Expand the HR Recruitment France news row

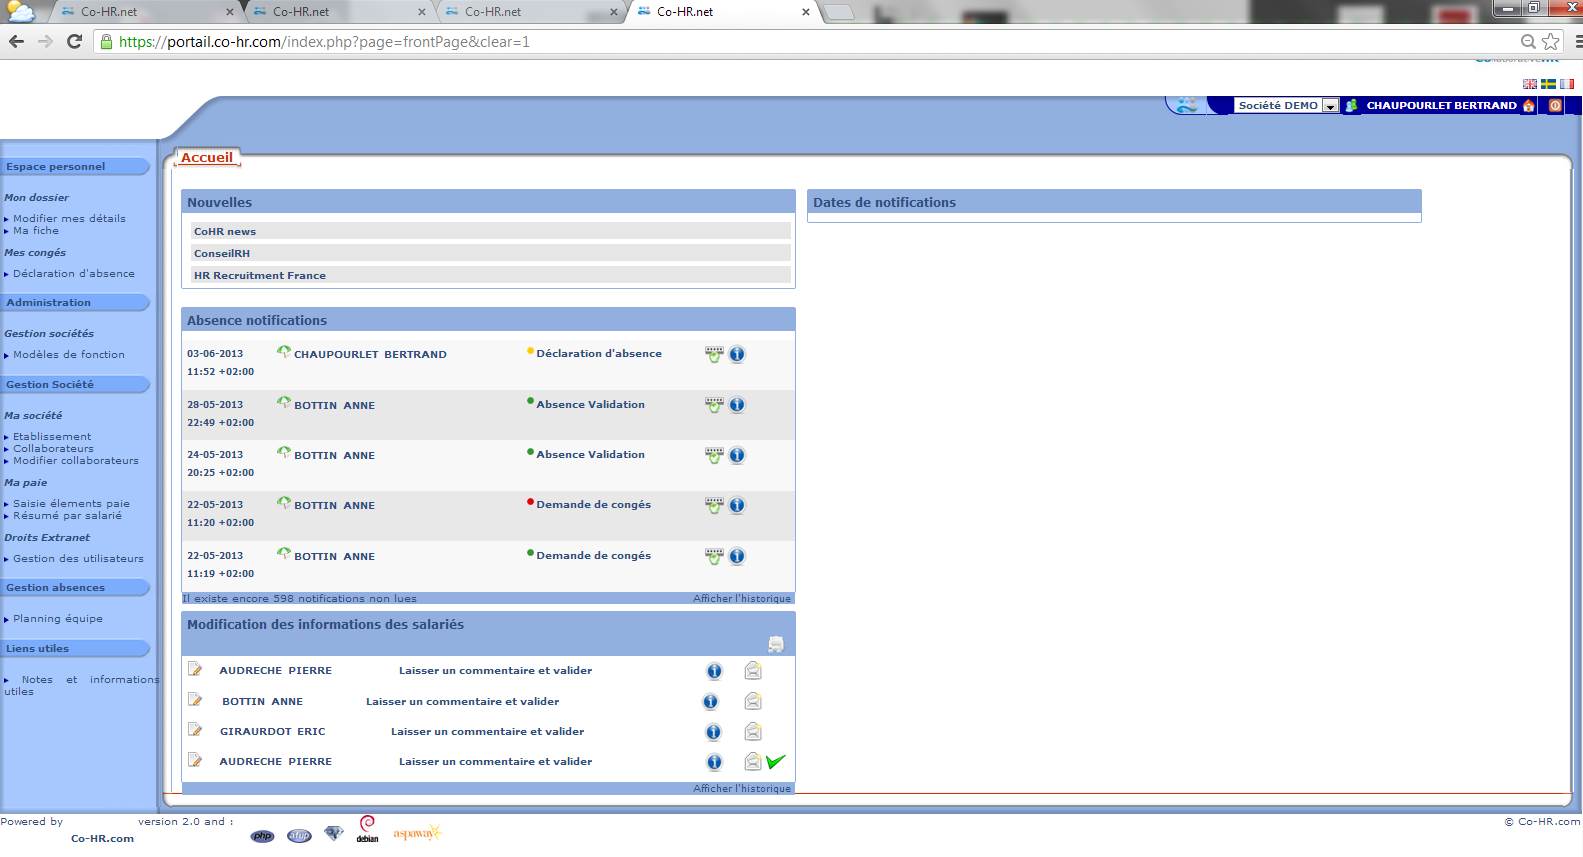(x=260, y=275)
